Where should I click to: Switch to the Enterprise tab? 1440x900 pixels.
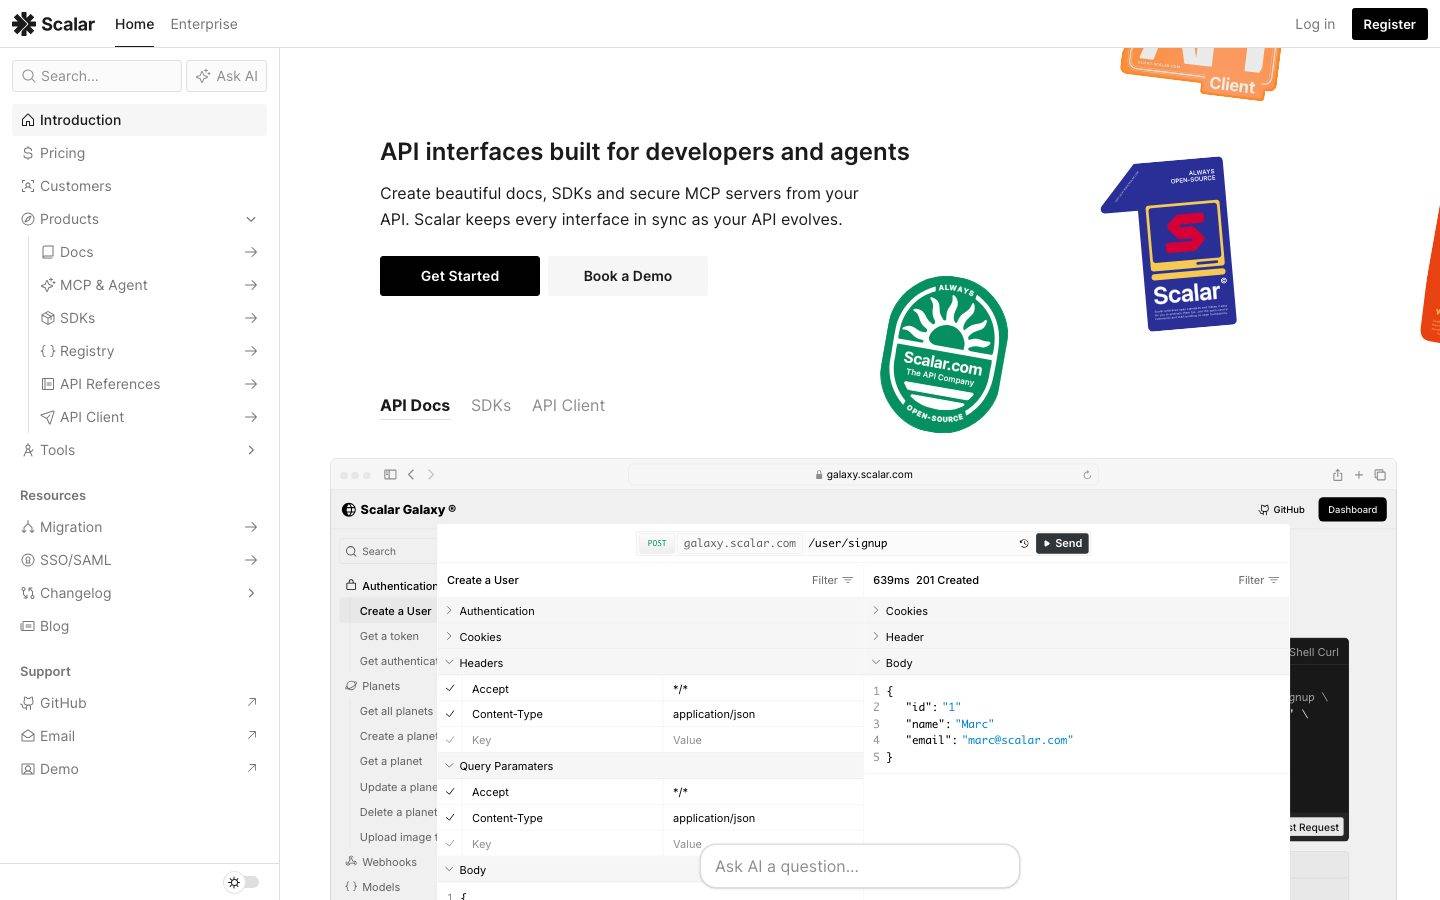(x=204, y=24)
